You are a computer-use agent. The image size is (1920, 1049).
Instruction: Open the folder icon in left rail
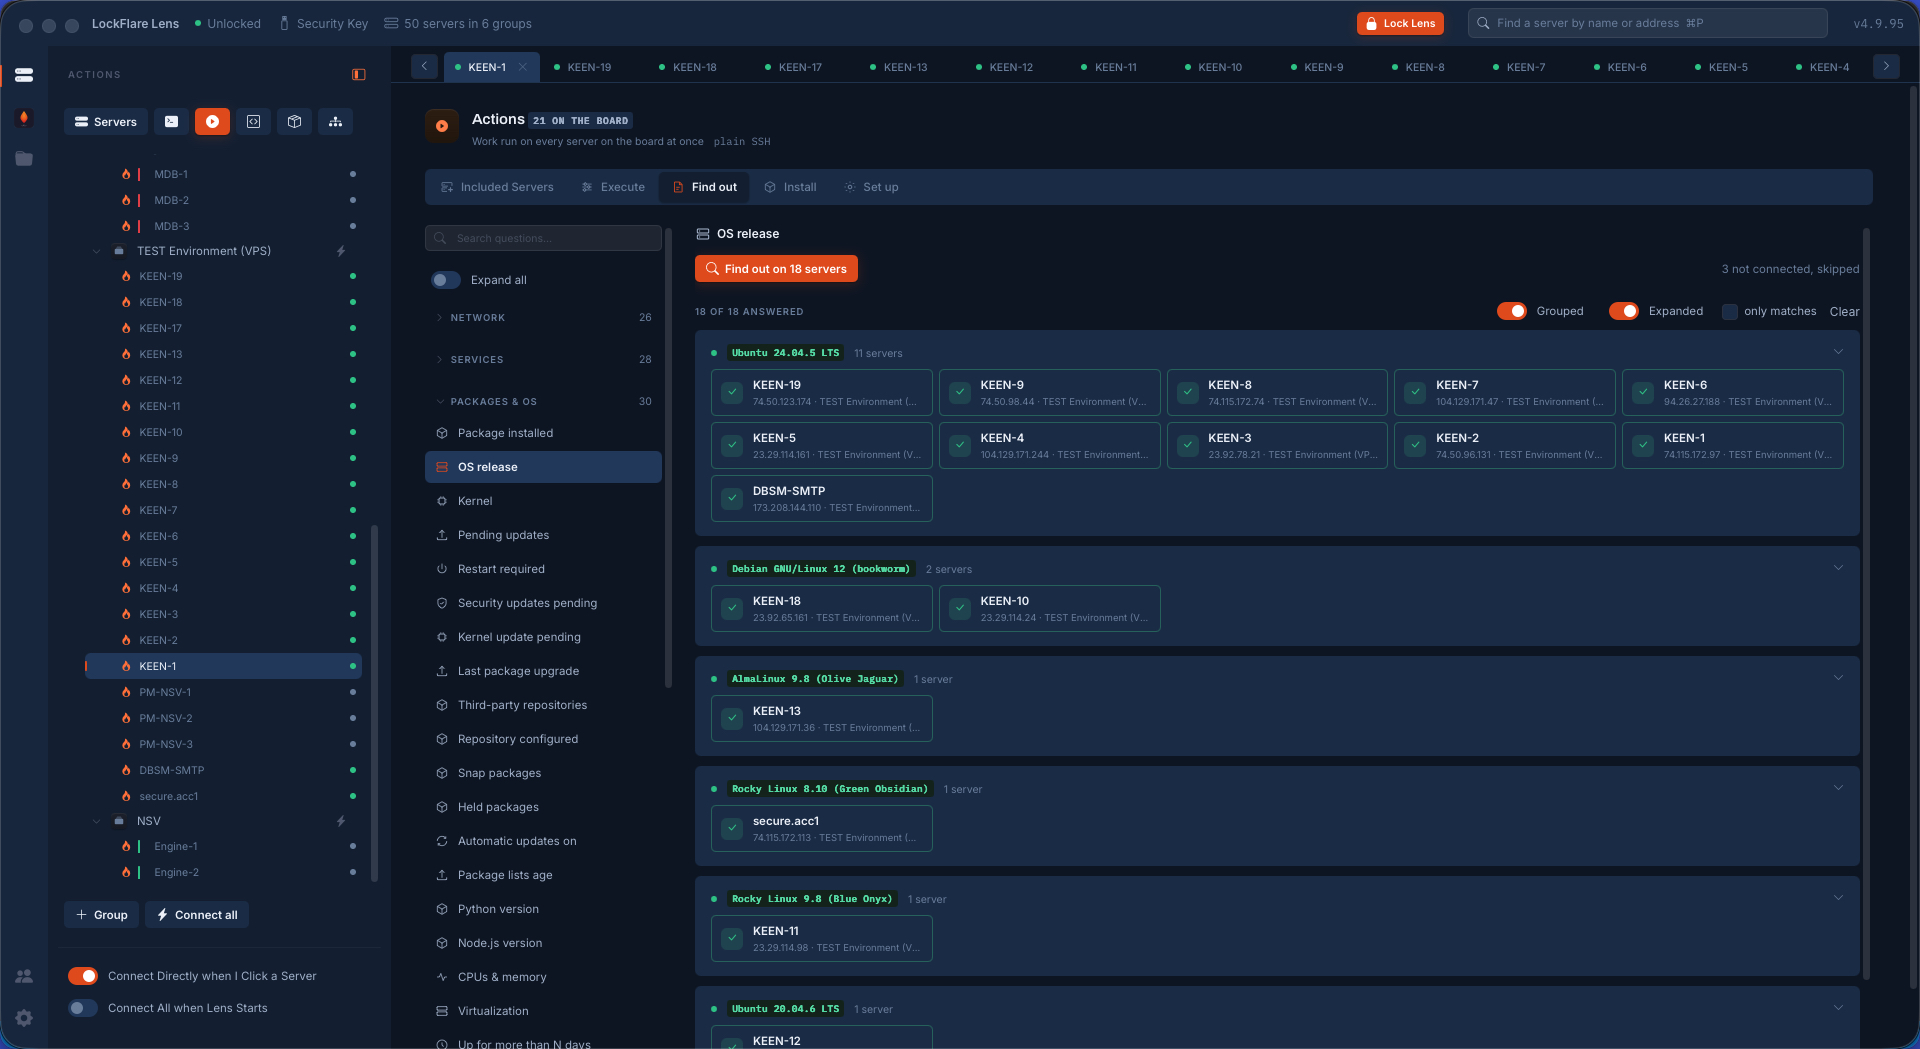(24, 159)
